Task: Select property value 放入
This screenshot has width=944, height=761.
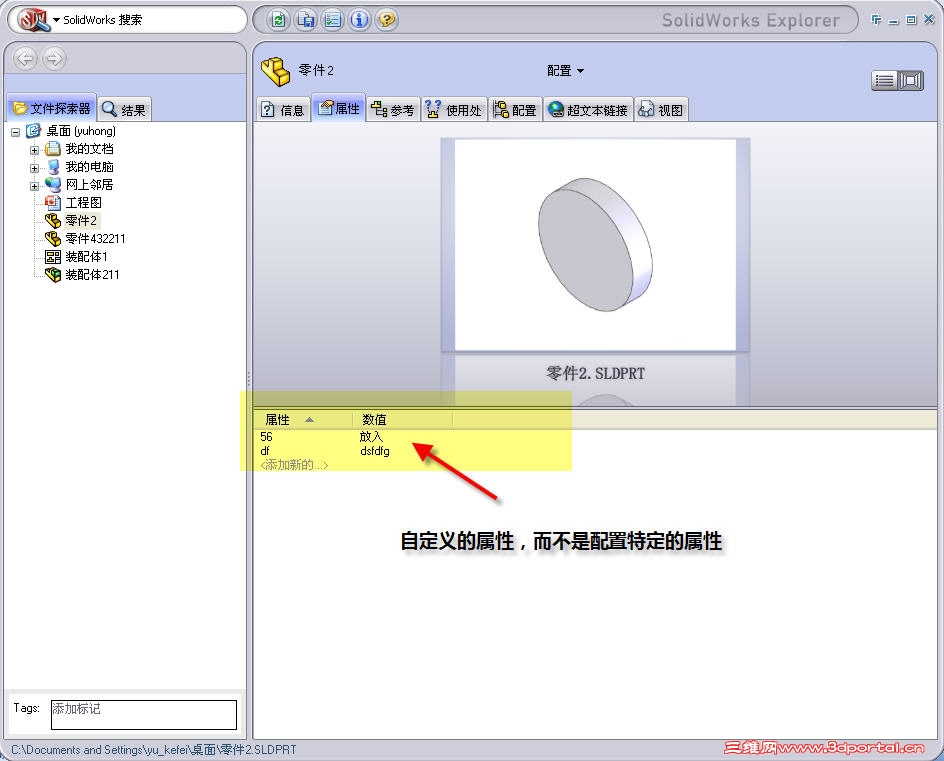Action: tap(371, 436)
